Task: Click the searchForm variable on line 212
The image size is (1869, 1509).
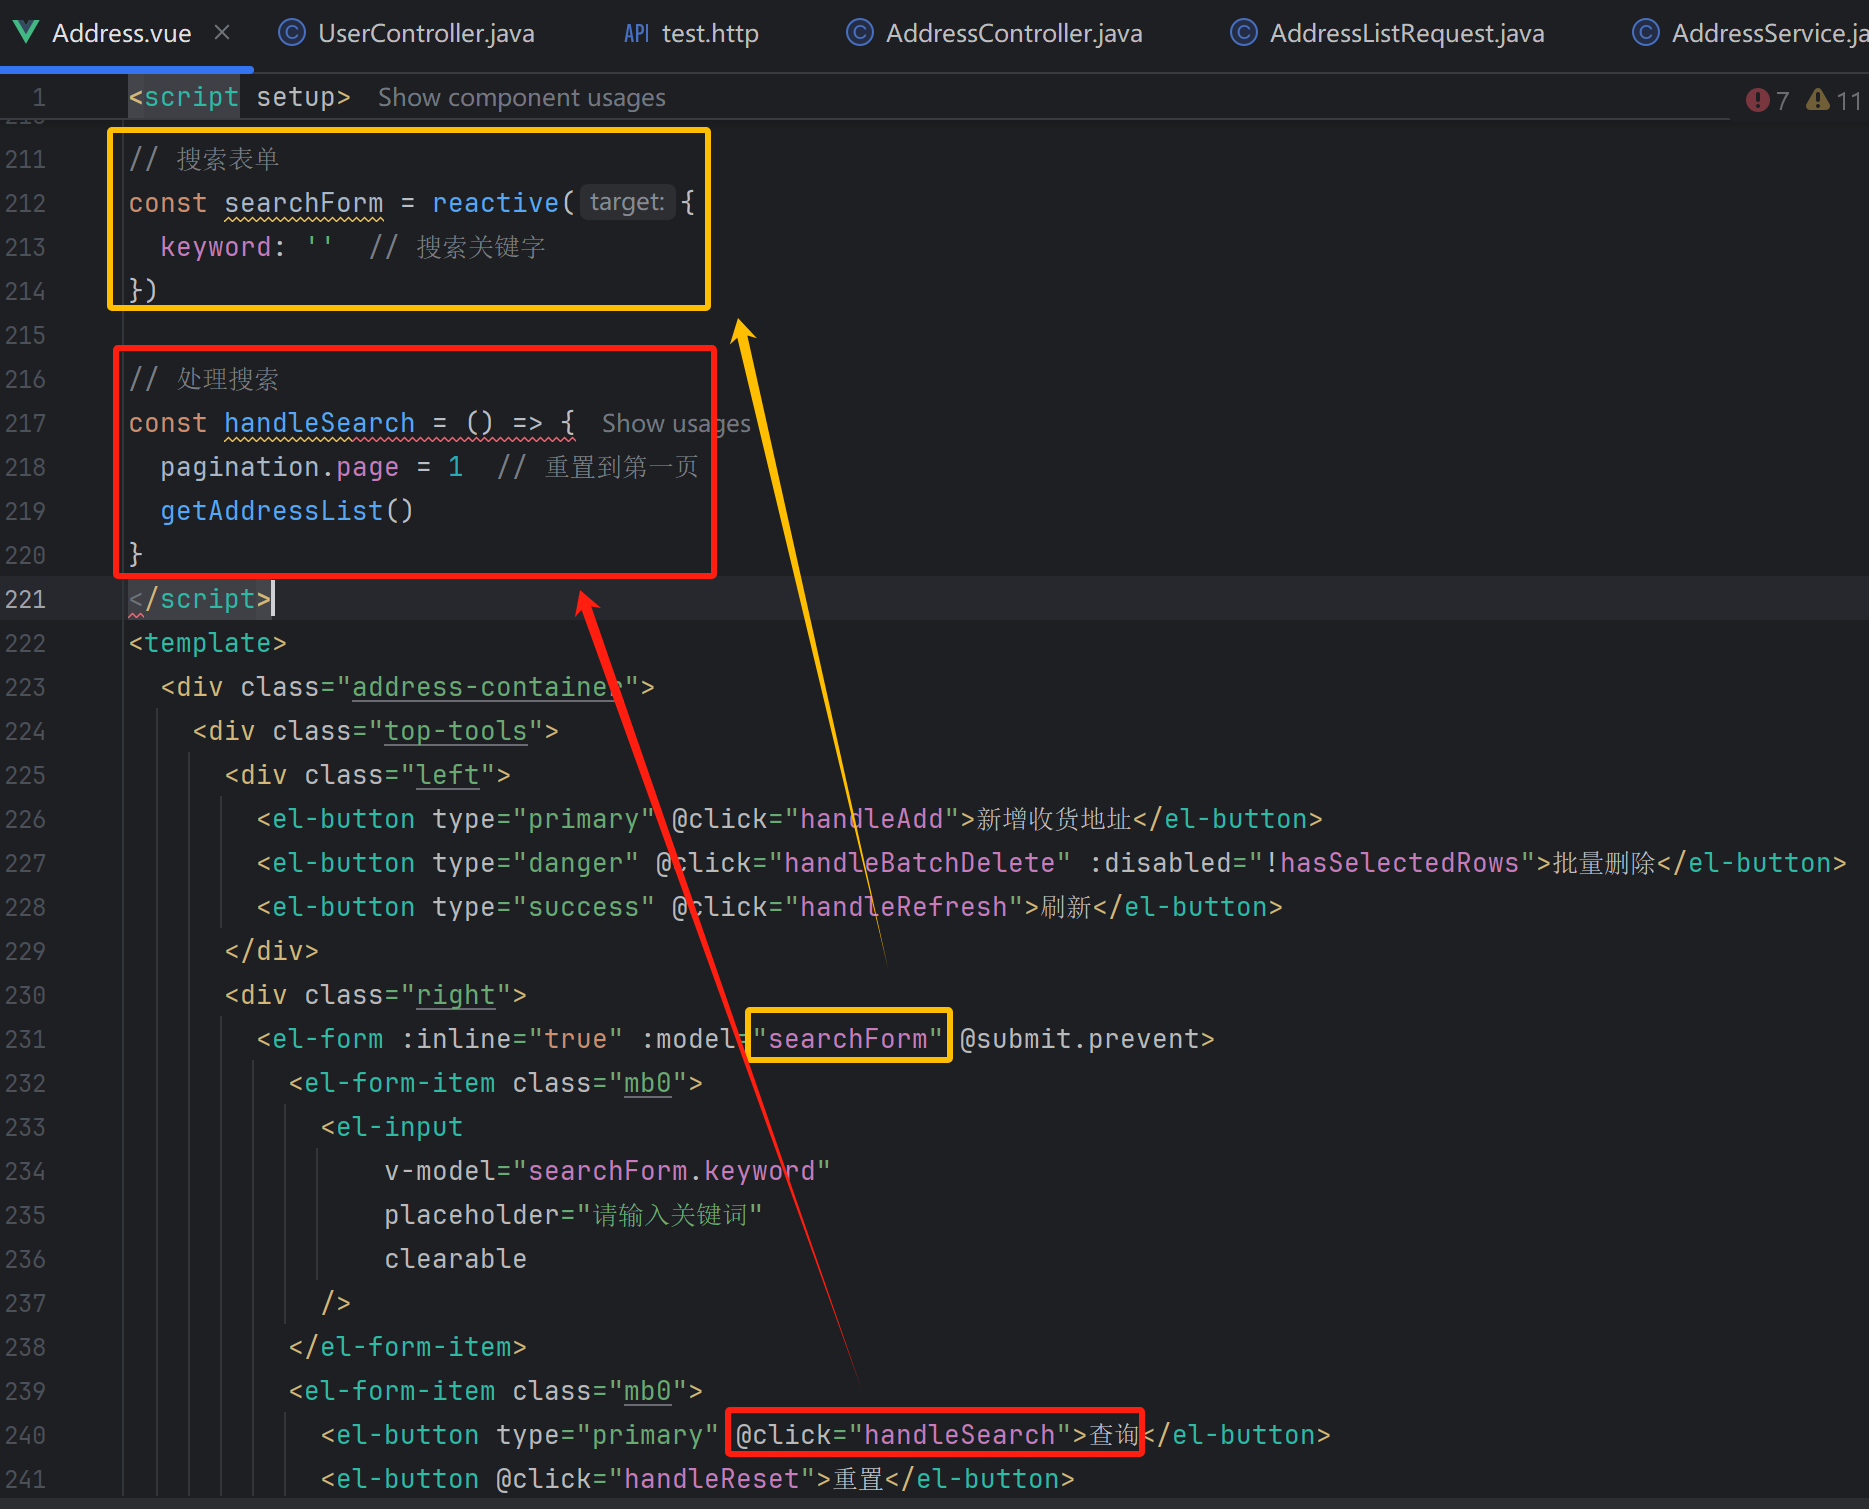Action: click(x=303, y=203)
